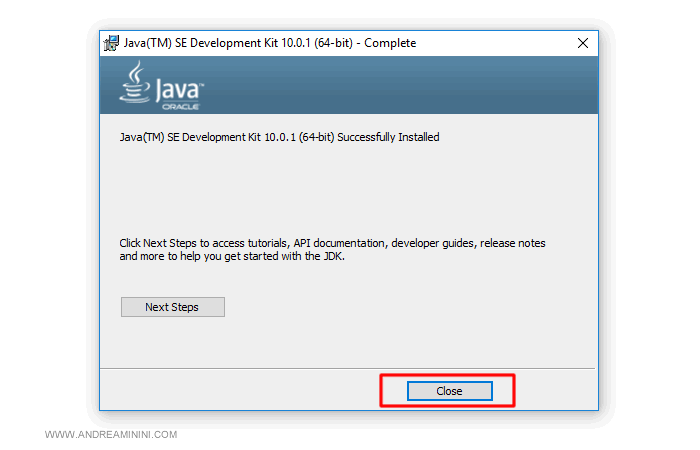700x450 pixels.
Task: Open the Next Steps resources
Action: click(x=172, y=307)
